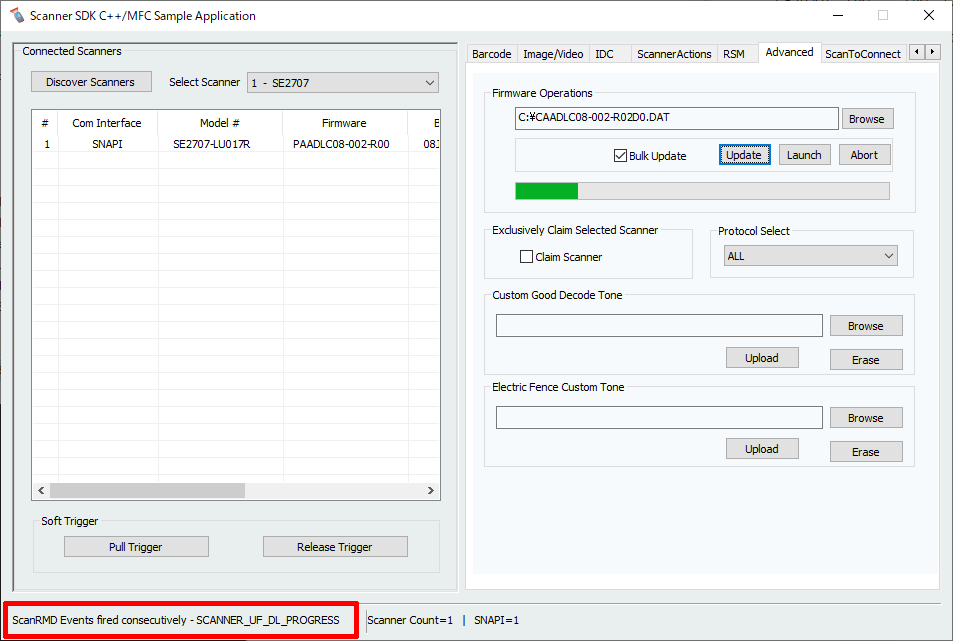
Task: Enable the Claim Scanner checkbox
Action: tap(527, 257)
